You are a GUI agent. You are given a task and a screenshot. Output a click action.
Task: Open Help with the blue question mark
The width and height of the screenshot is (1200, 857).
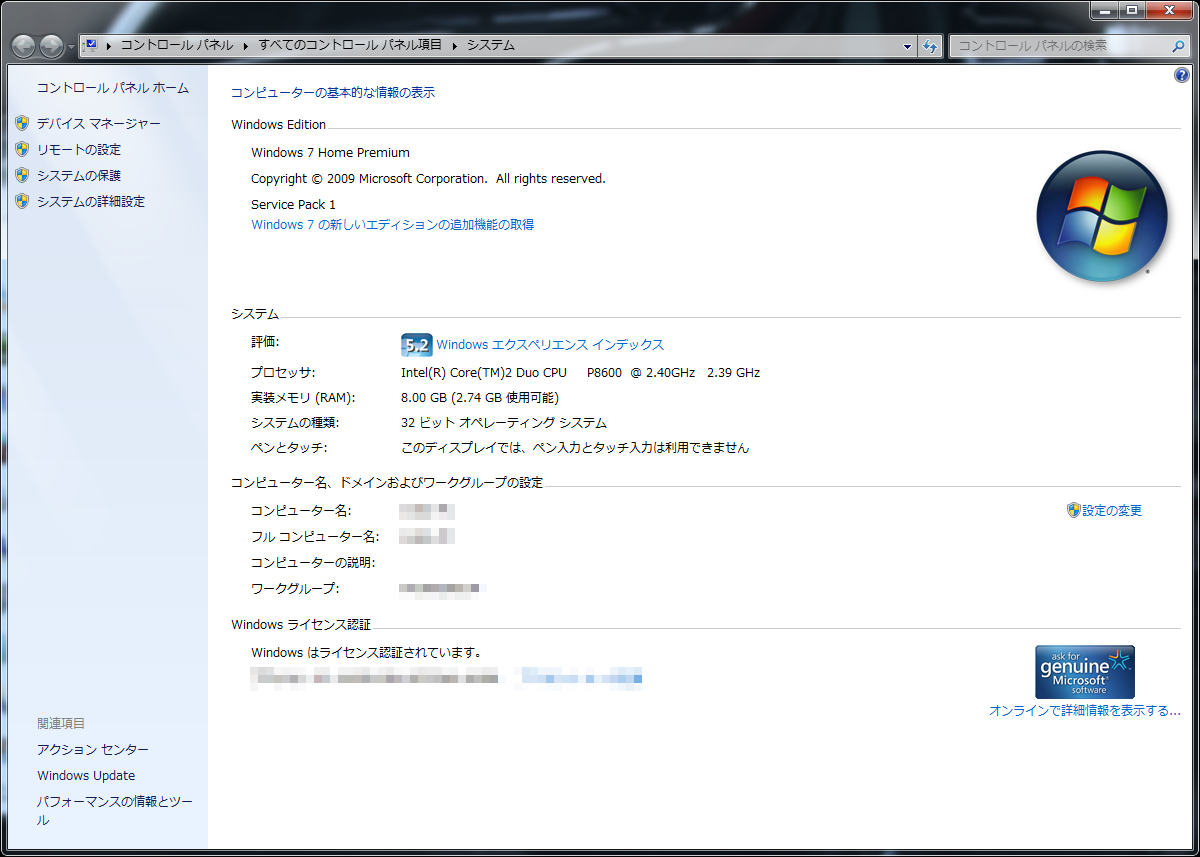(x=1182, y=76)
